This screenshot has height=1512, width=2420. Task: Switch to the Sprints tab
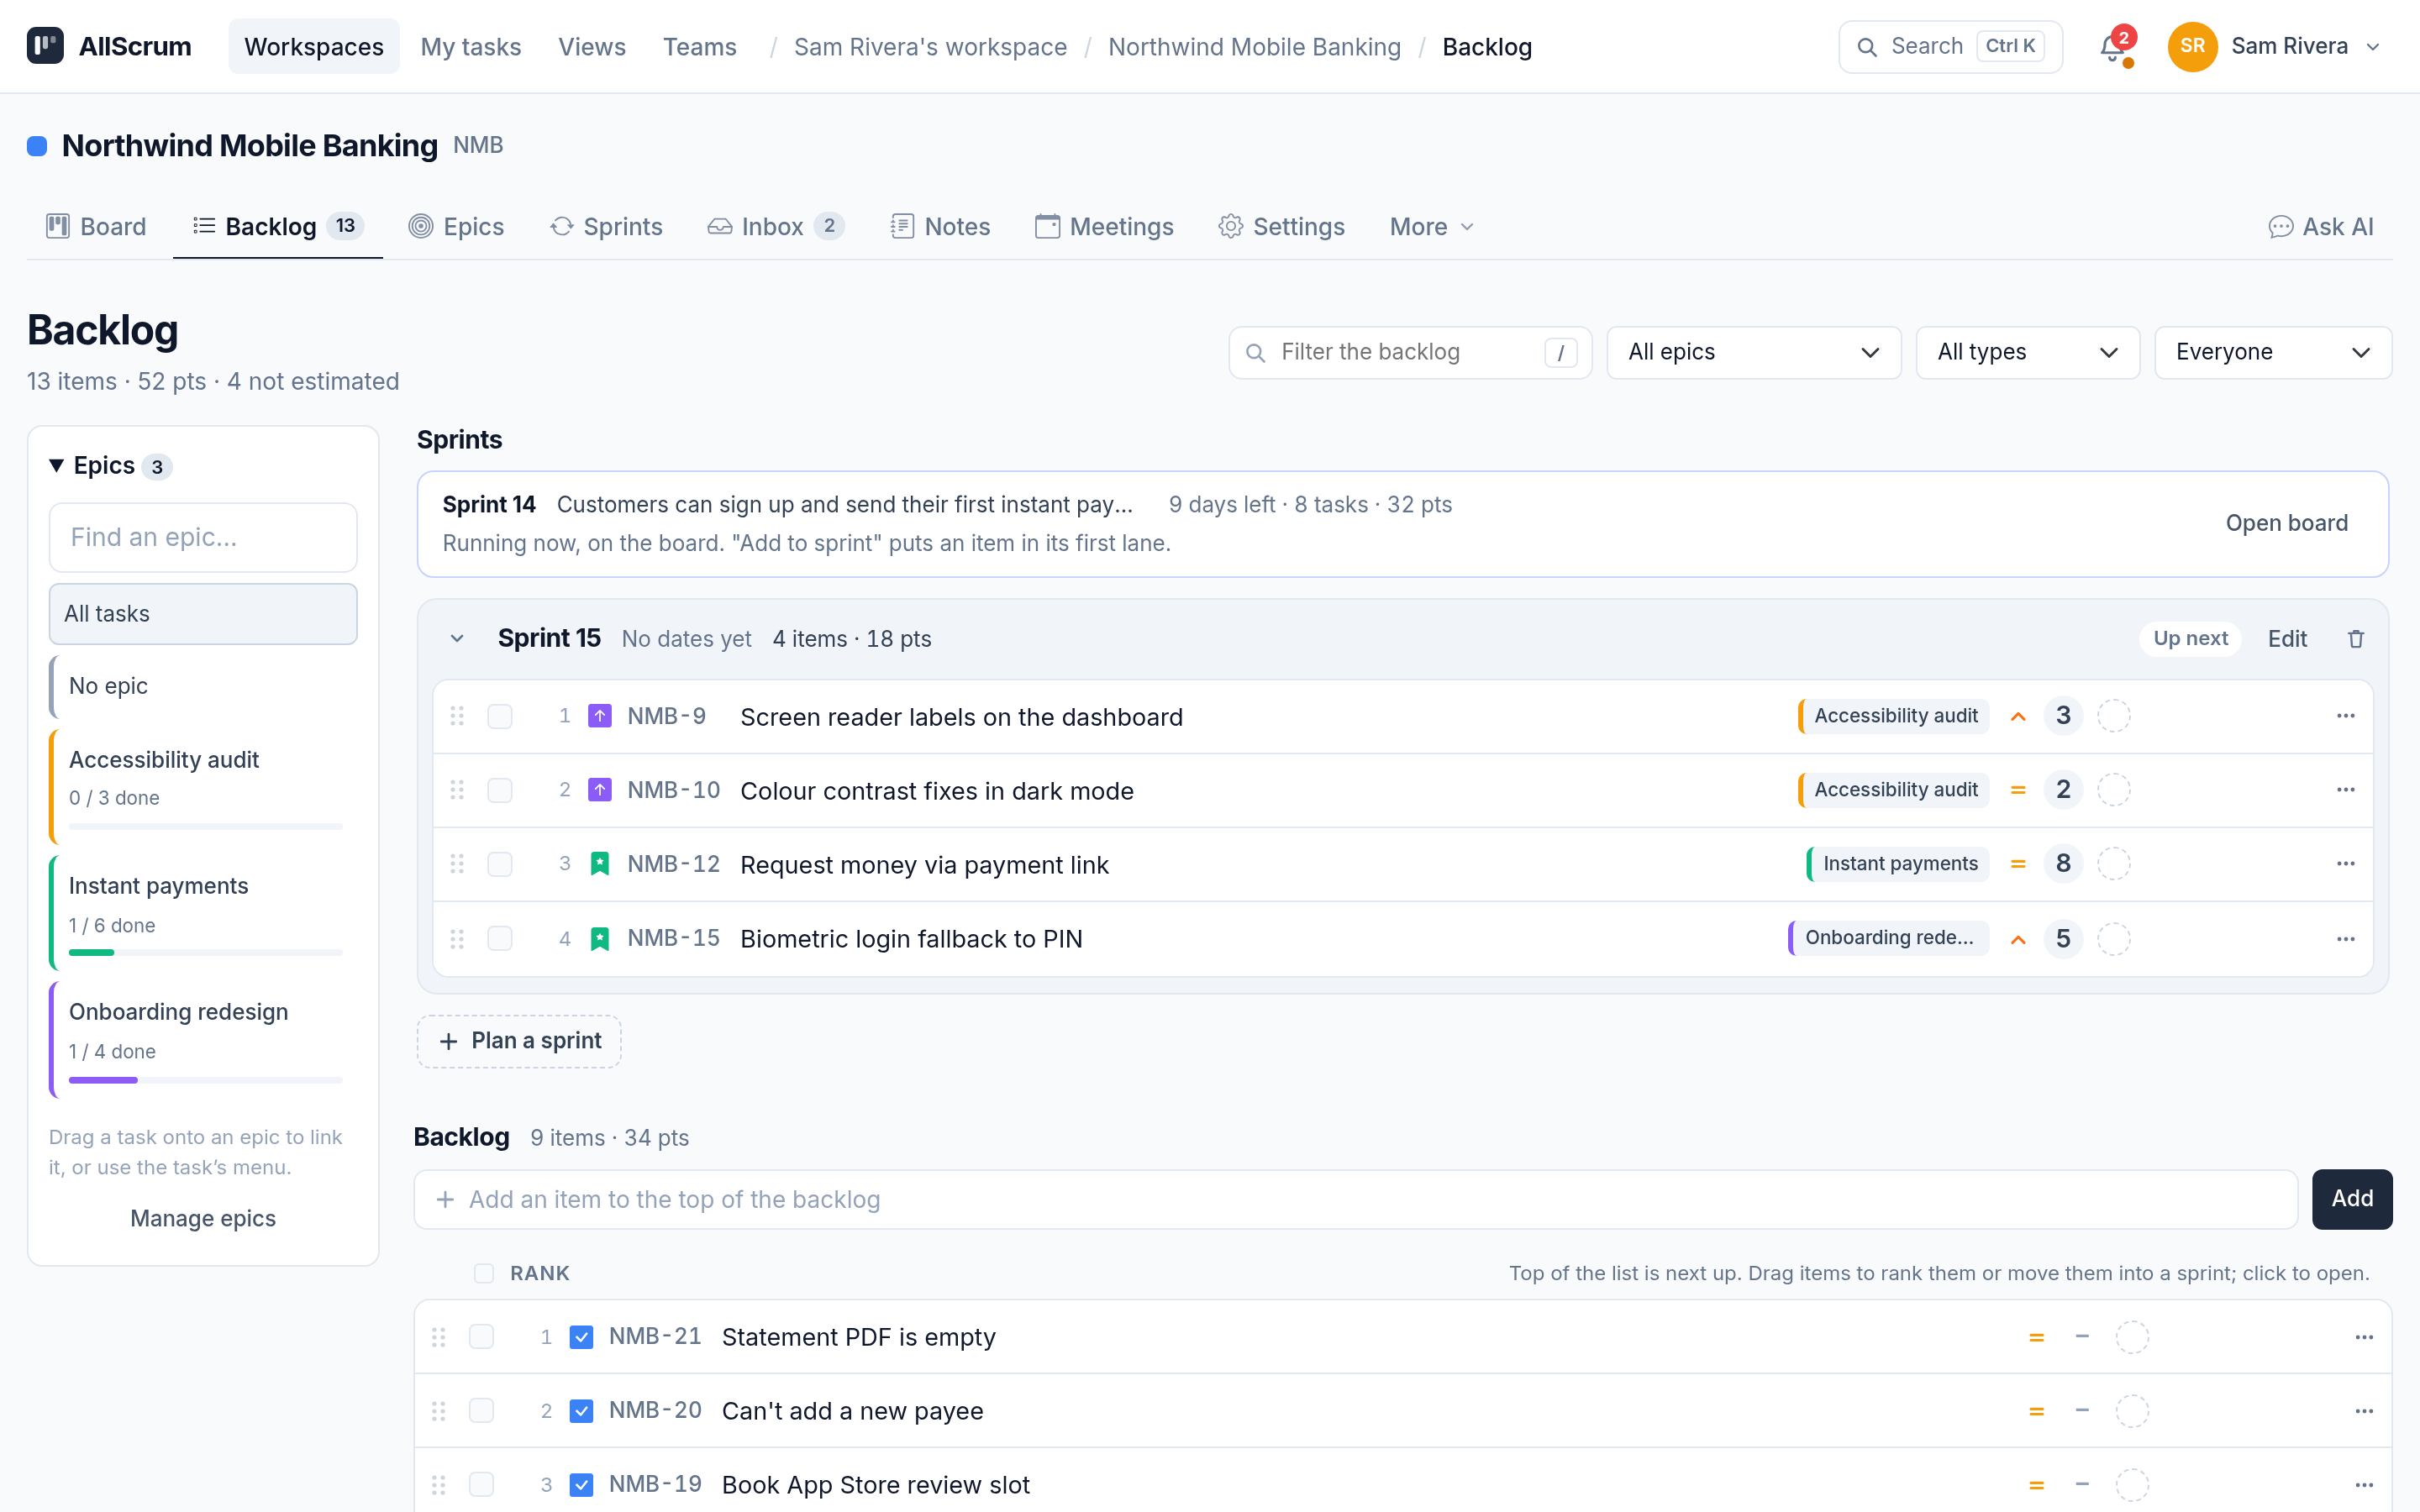pos(606,227)
